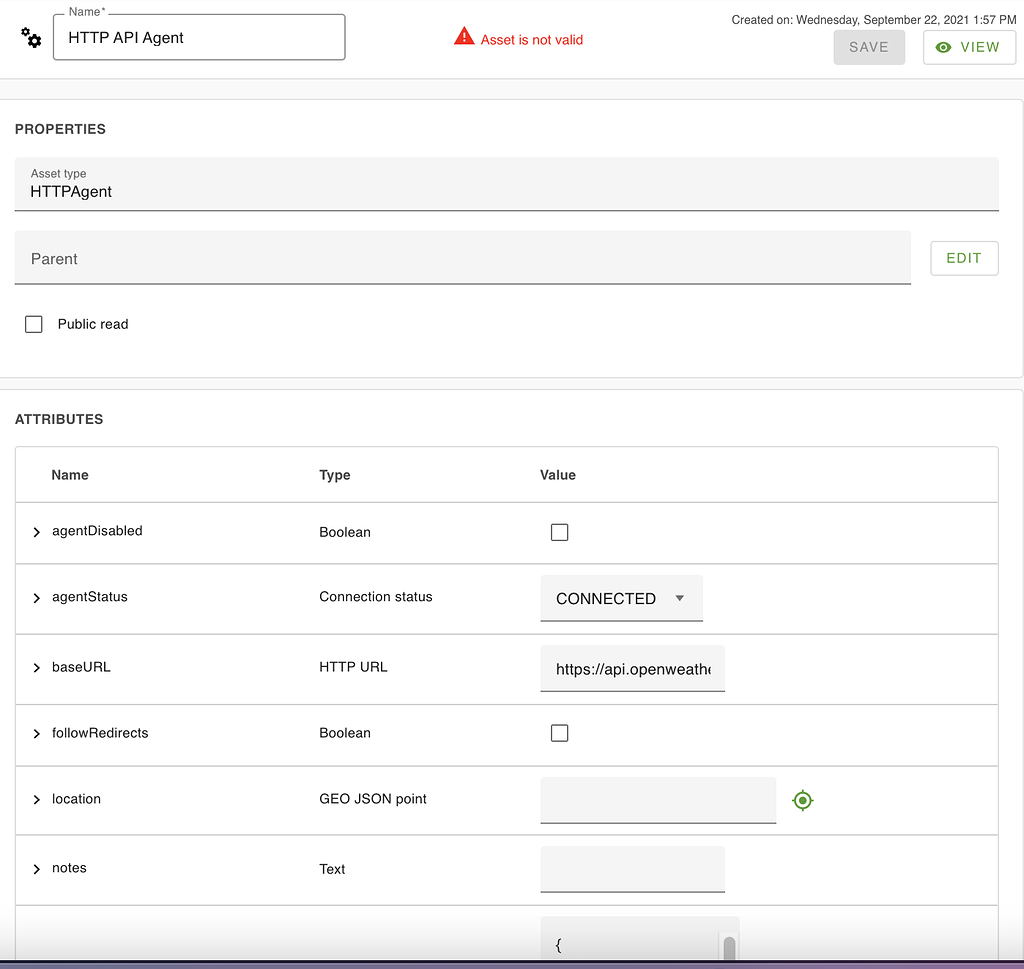Viewport: 1024px width, 969px height.
Task: Expand the baseURL attribute row
Action: click(x=36, y=667)
